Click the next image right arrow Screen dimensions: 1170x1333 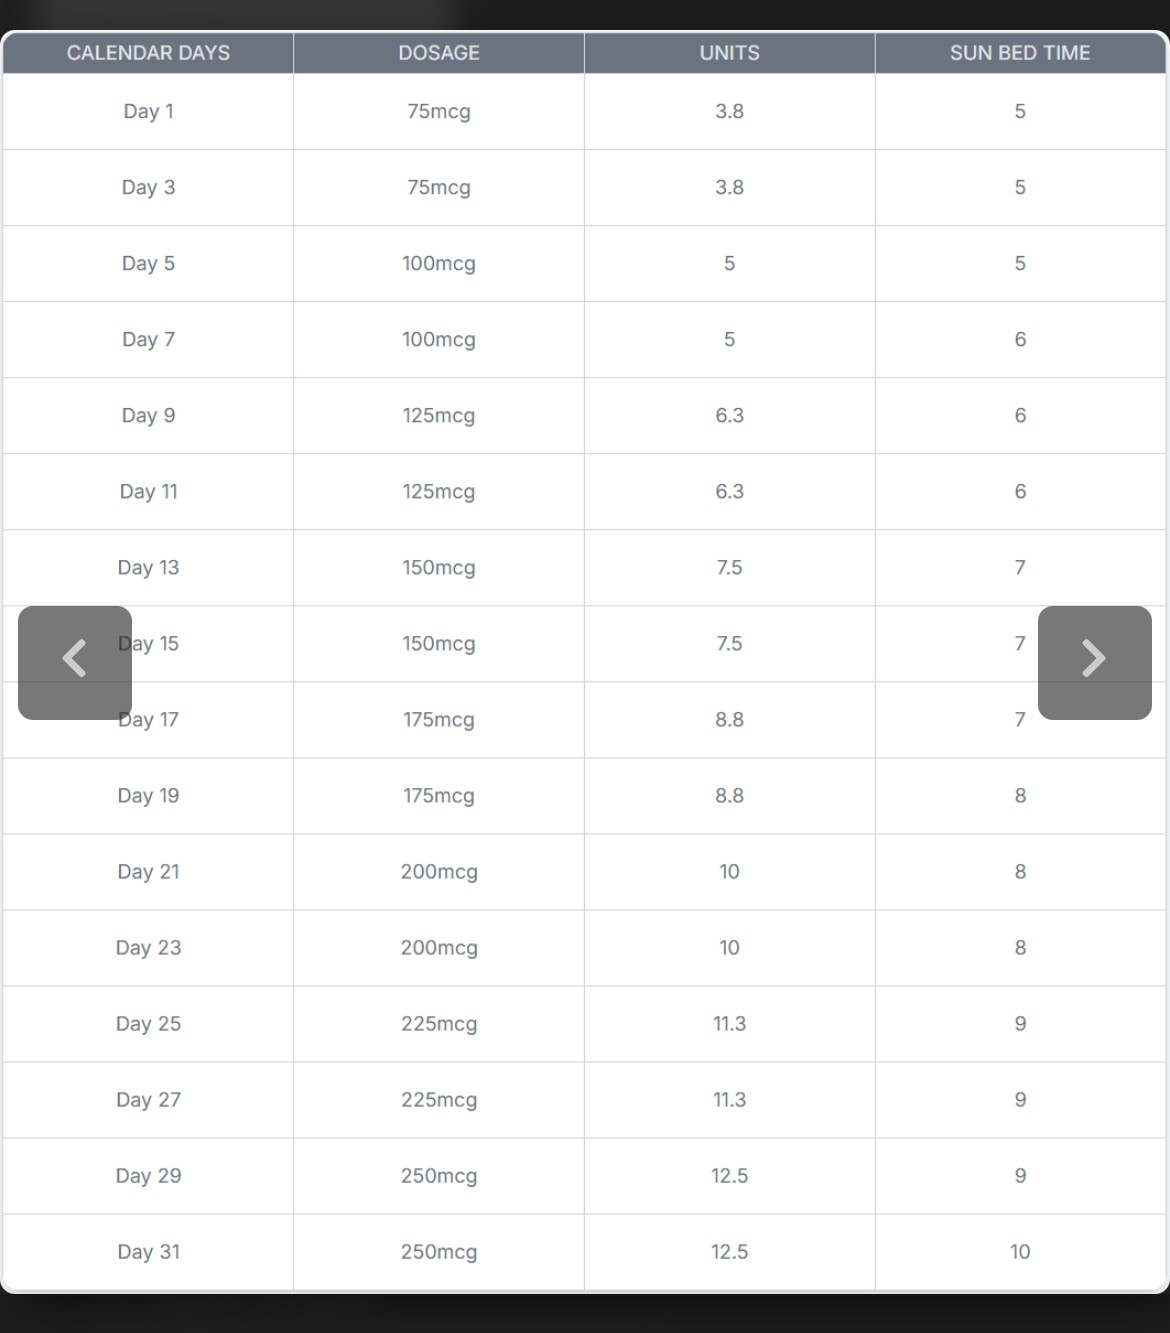(1094, 662)
